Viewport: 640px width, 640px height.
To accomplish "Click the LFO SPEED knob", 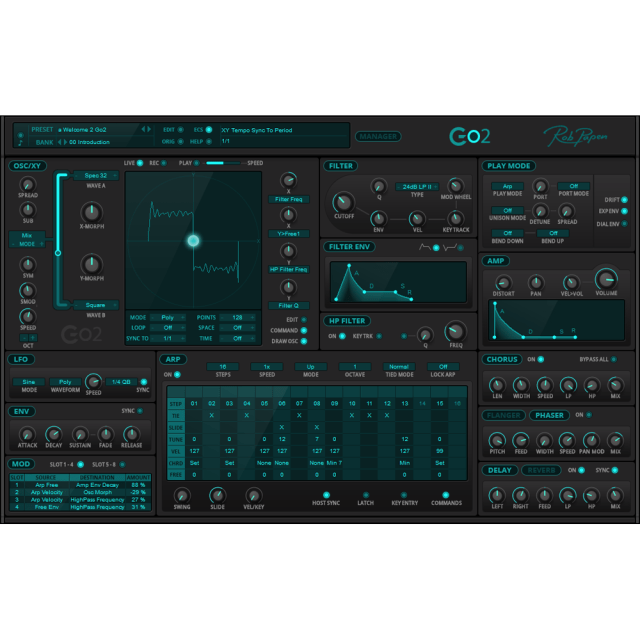I will point(93,382).
